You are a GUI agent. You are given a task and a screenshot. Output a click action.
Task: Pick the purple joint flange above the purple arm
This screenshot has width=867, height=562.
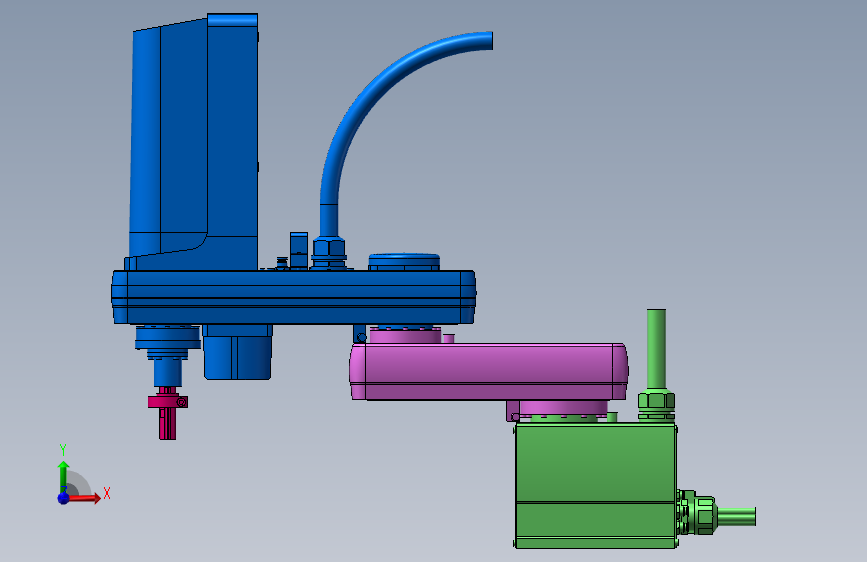pyautogui.click(x=405, y=335)
